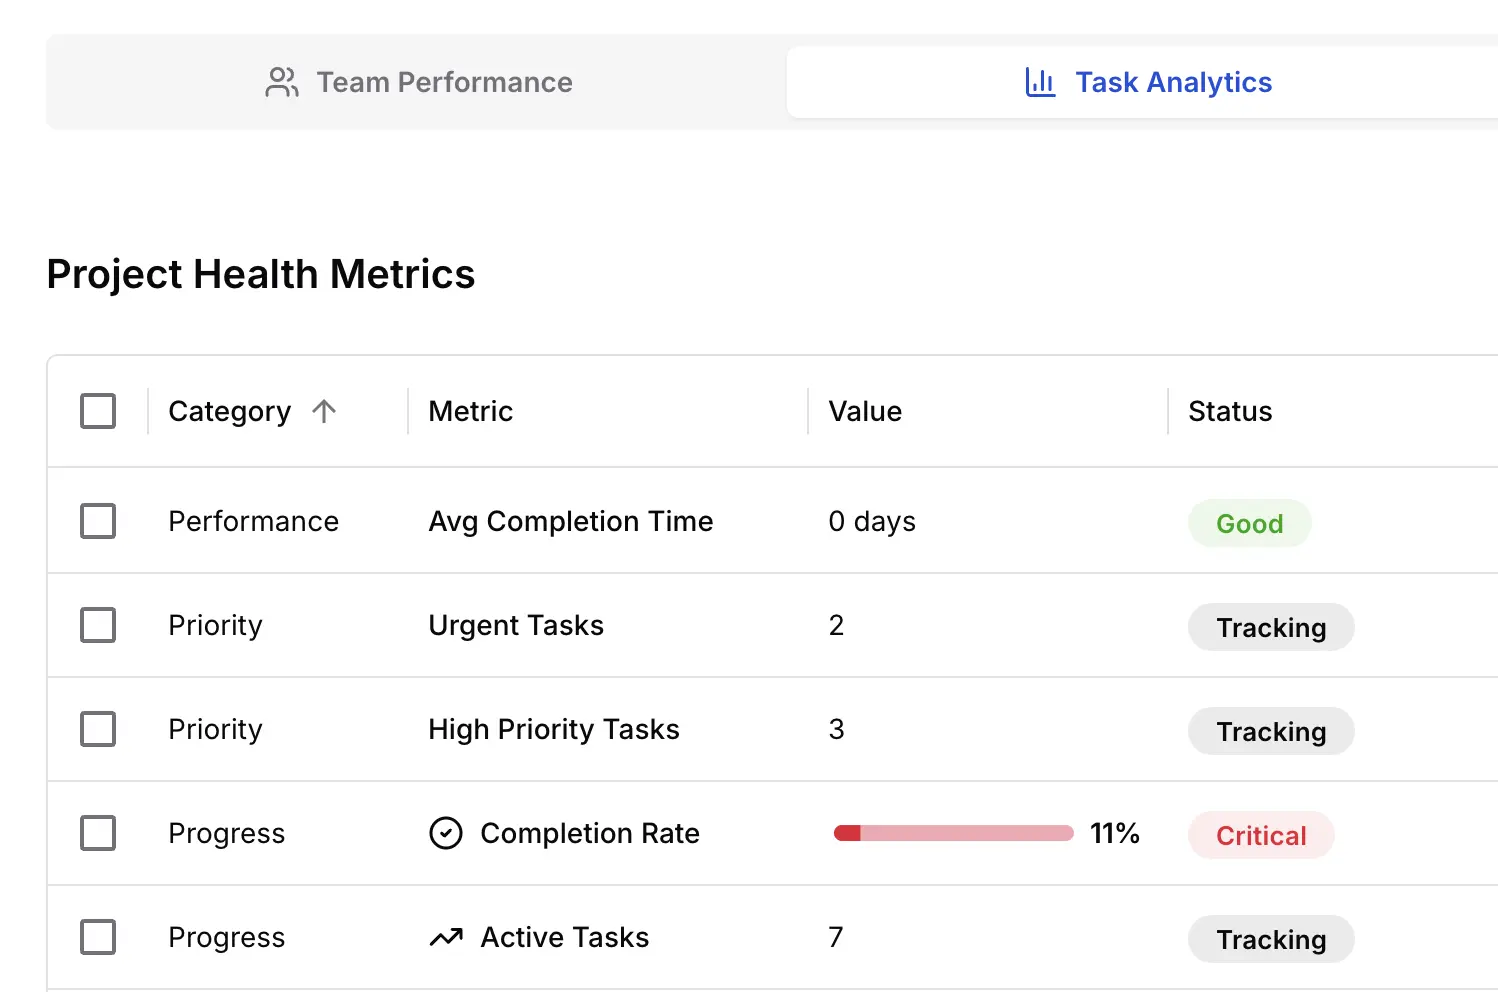Check the checkbox for the Urgent Tasks row
1498x992 pixels.
click(x=97, y=625)
